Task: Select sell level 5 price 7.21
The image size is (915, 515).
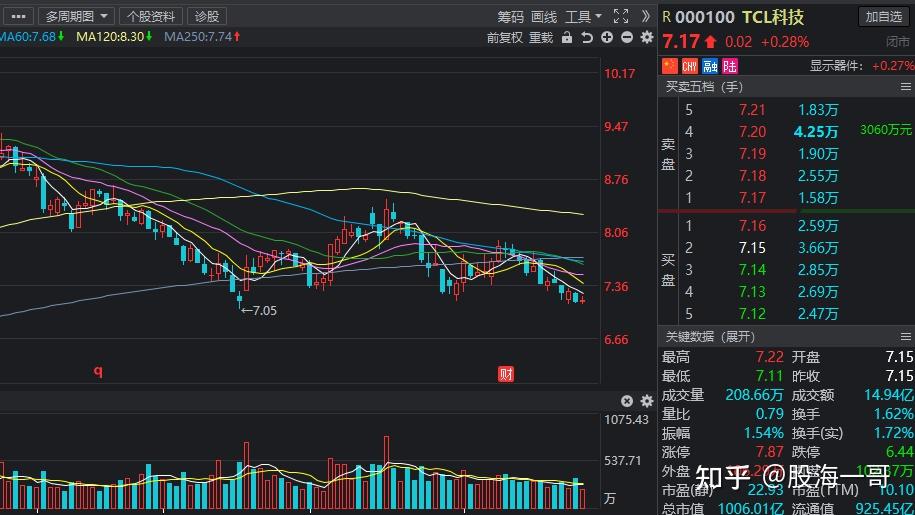Action: (x=752, y=110)
